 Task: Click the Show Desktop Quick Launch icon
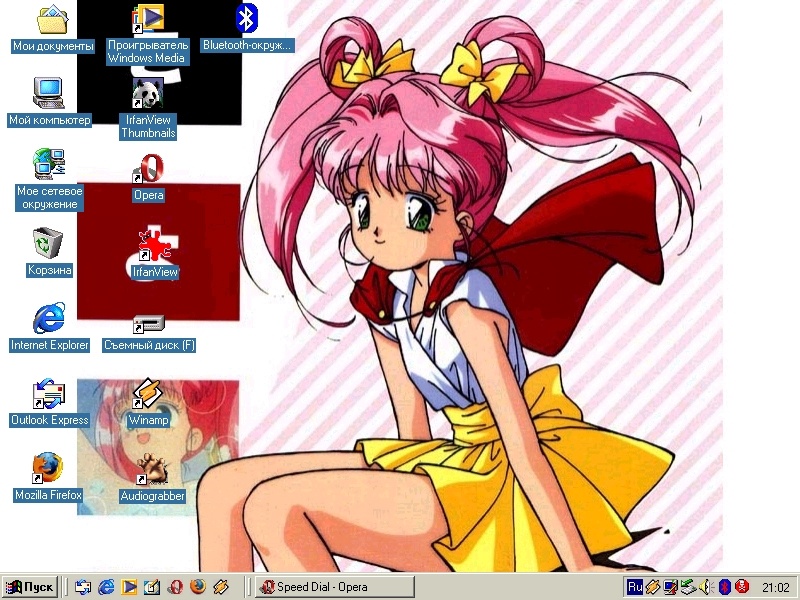click(152, 587)
